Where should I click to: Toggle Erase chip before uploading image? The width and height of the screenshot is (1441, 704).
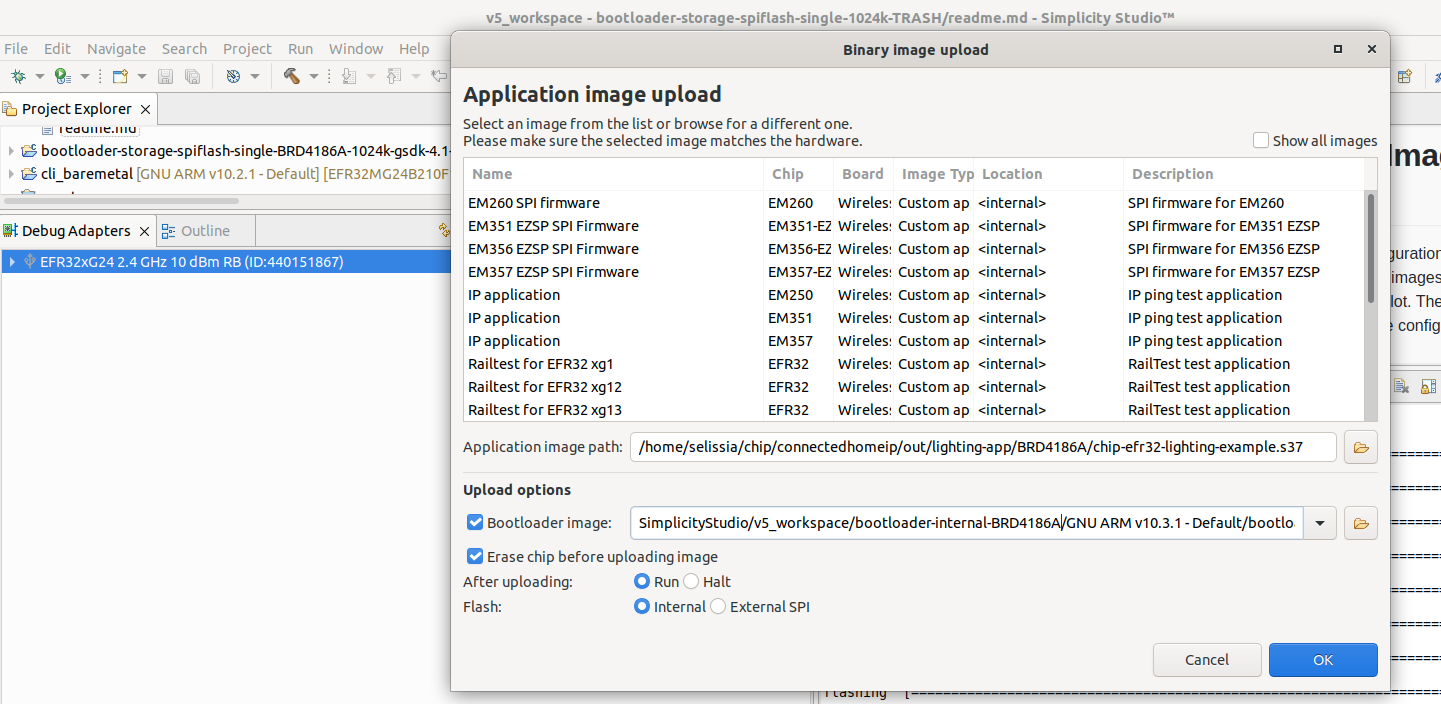click(x=475, y=557)
